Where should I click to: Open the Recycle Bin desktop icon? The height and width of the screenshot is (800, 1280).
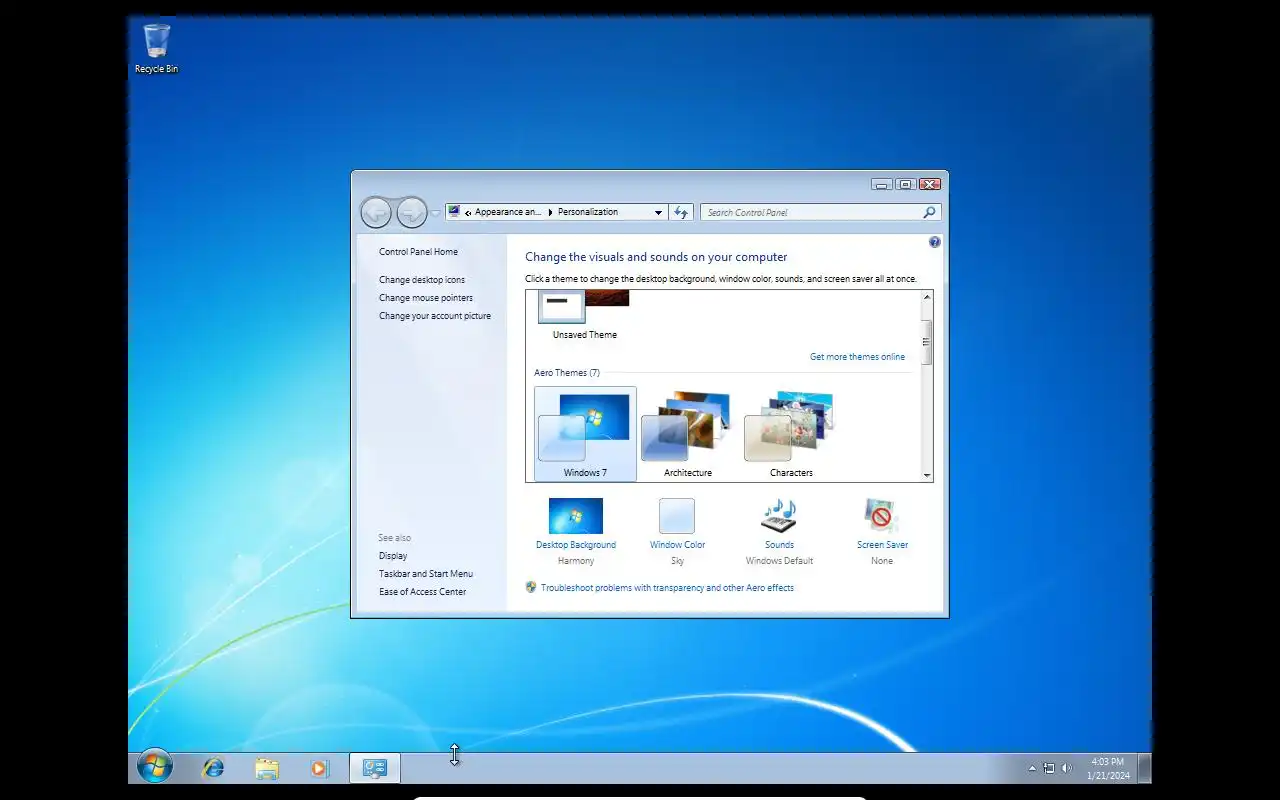[157, 49]
